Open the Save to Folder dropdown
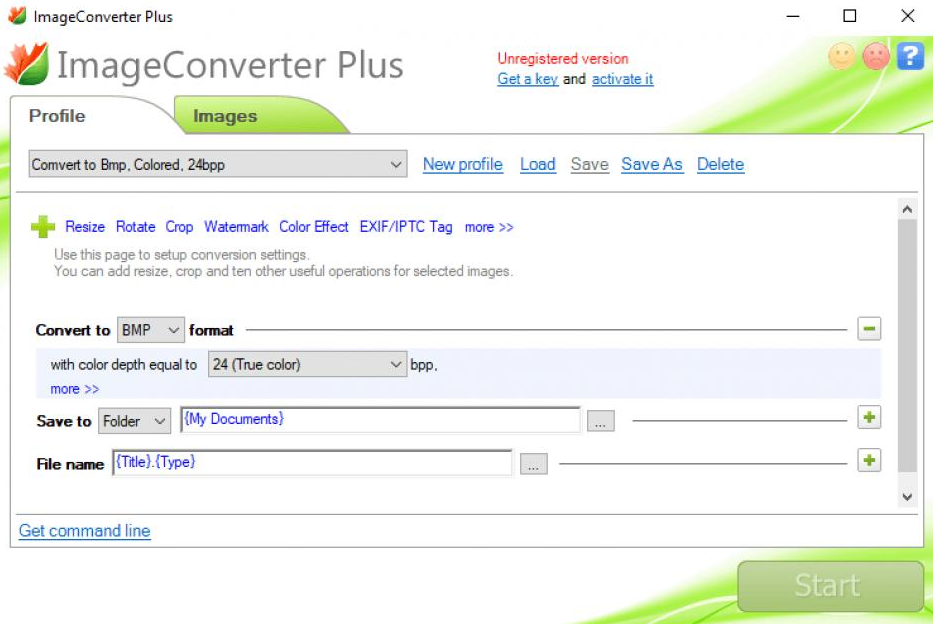The image size is (933, 624). pos(134,421)
